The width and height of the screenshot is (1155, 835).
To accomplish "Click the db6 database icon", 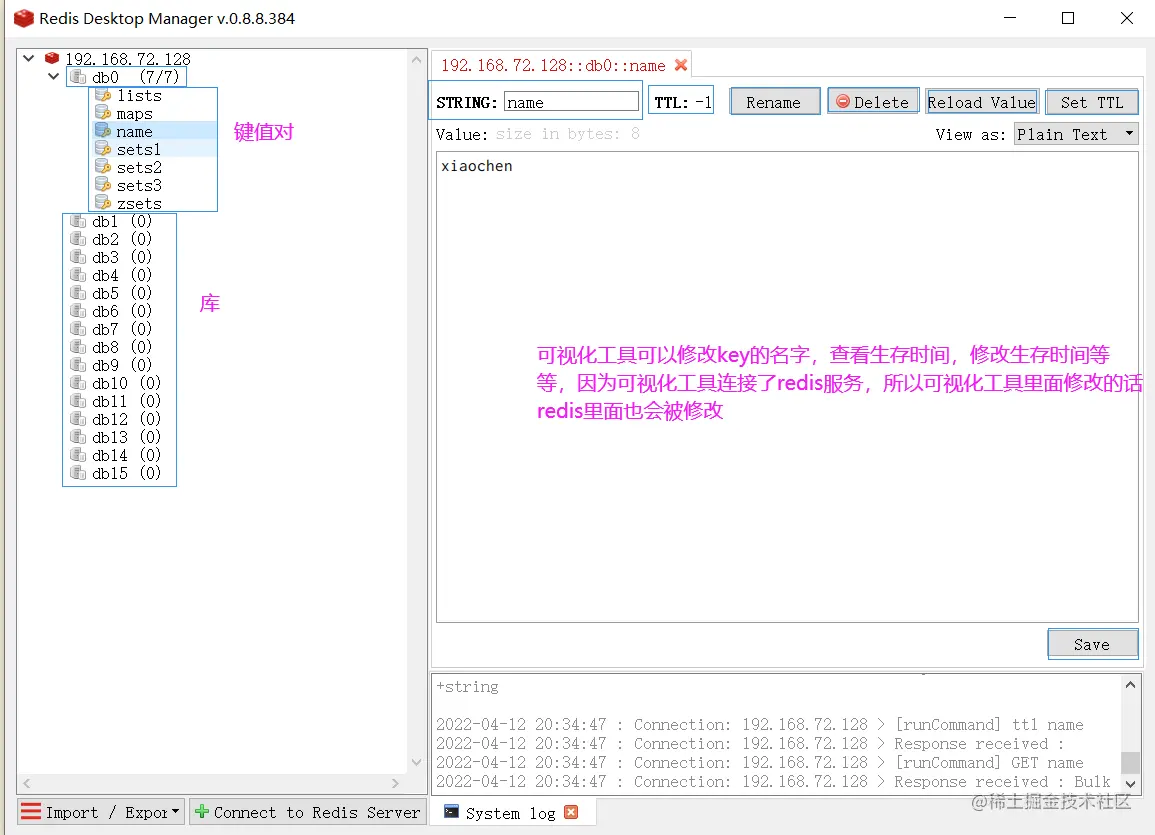I will 77,311.
